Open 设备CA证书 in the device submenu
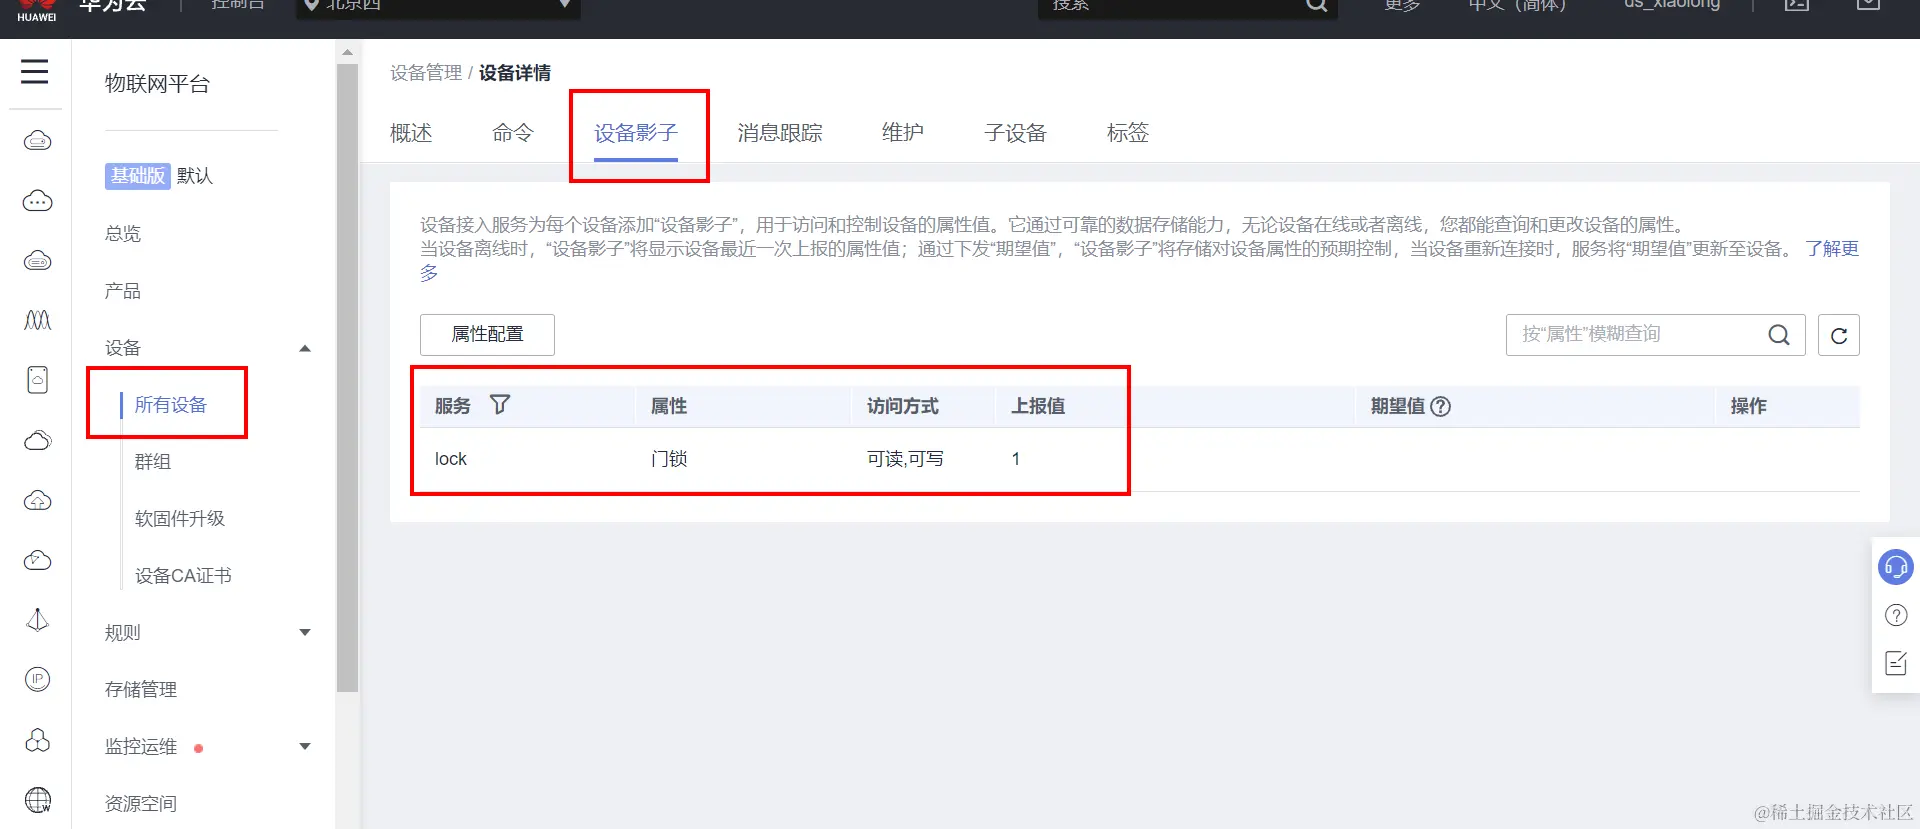 (183, 575)
